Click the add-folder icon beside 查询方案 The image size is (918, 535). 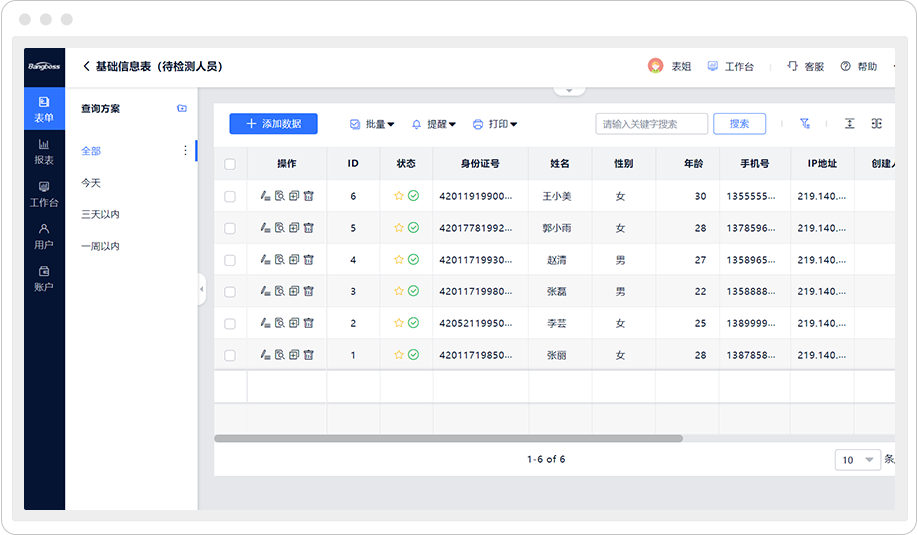[x=182, y=108]
